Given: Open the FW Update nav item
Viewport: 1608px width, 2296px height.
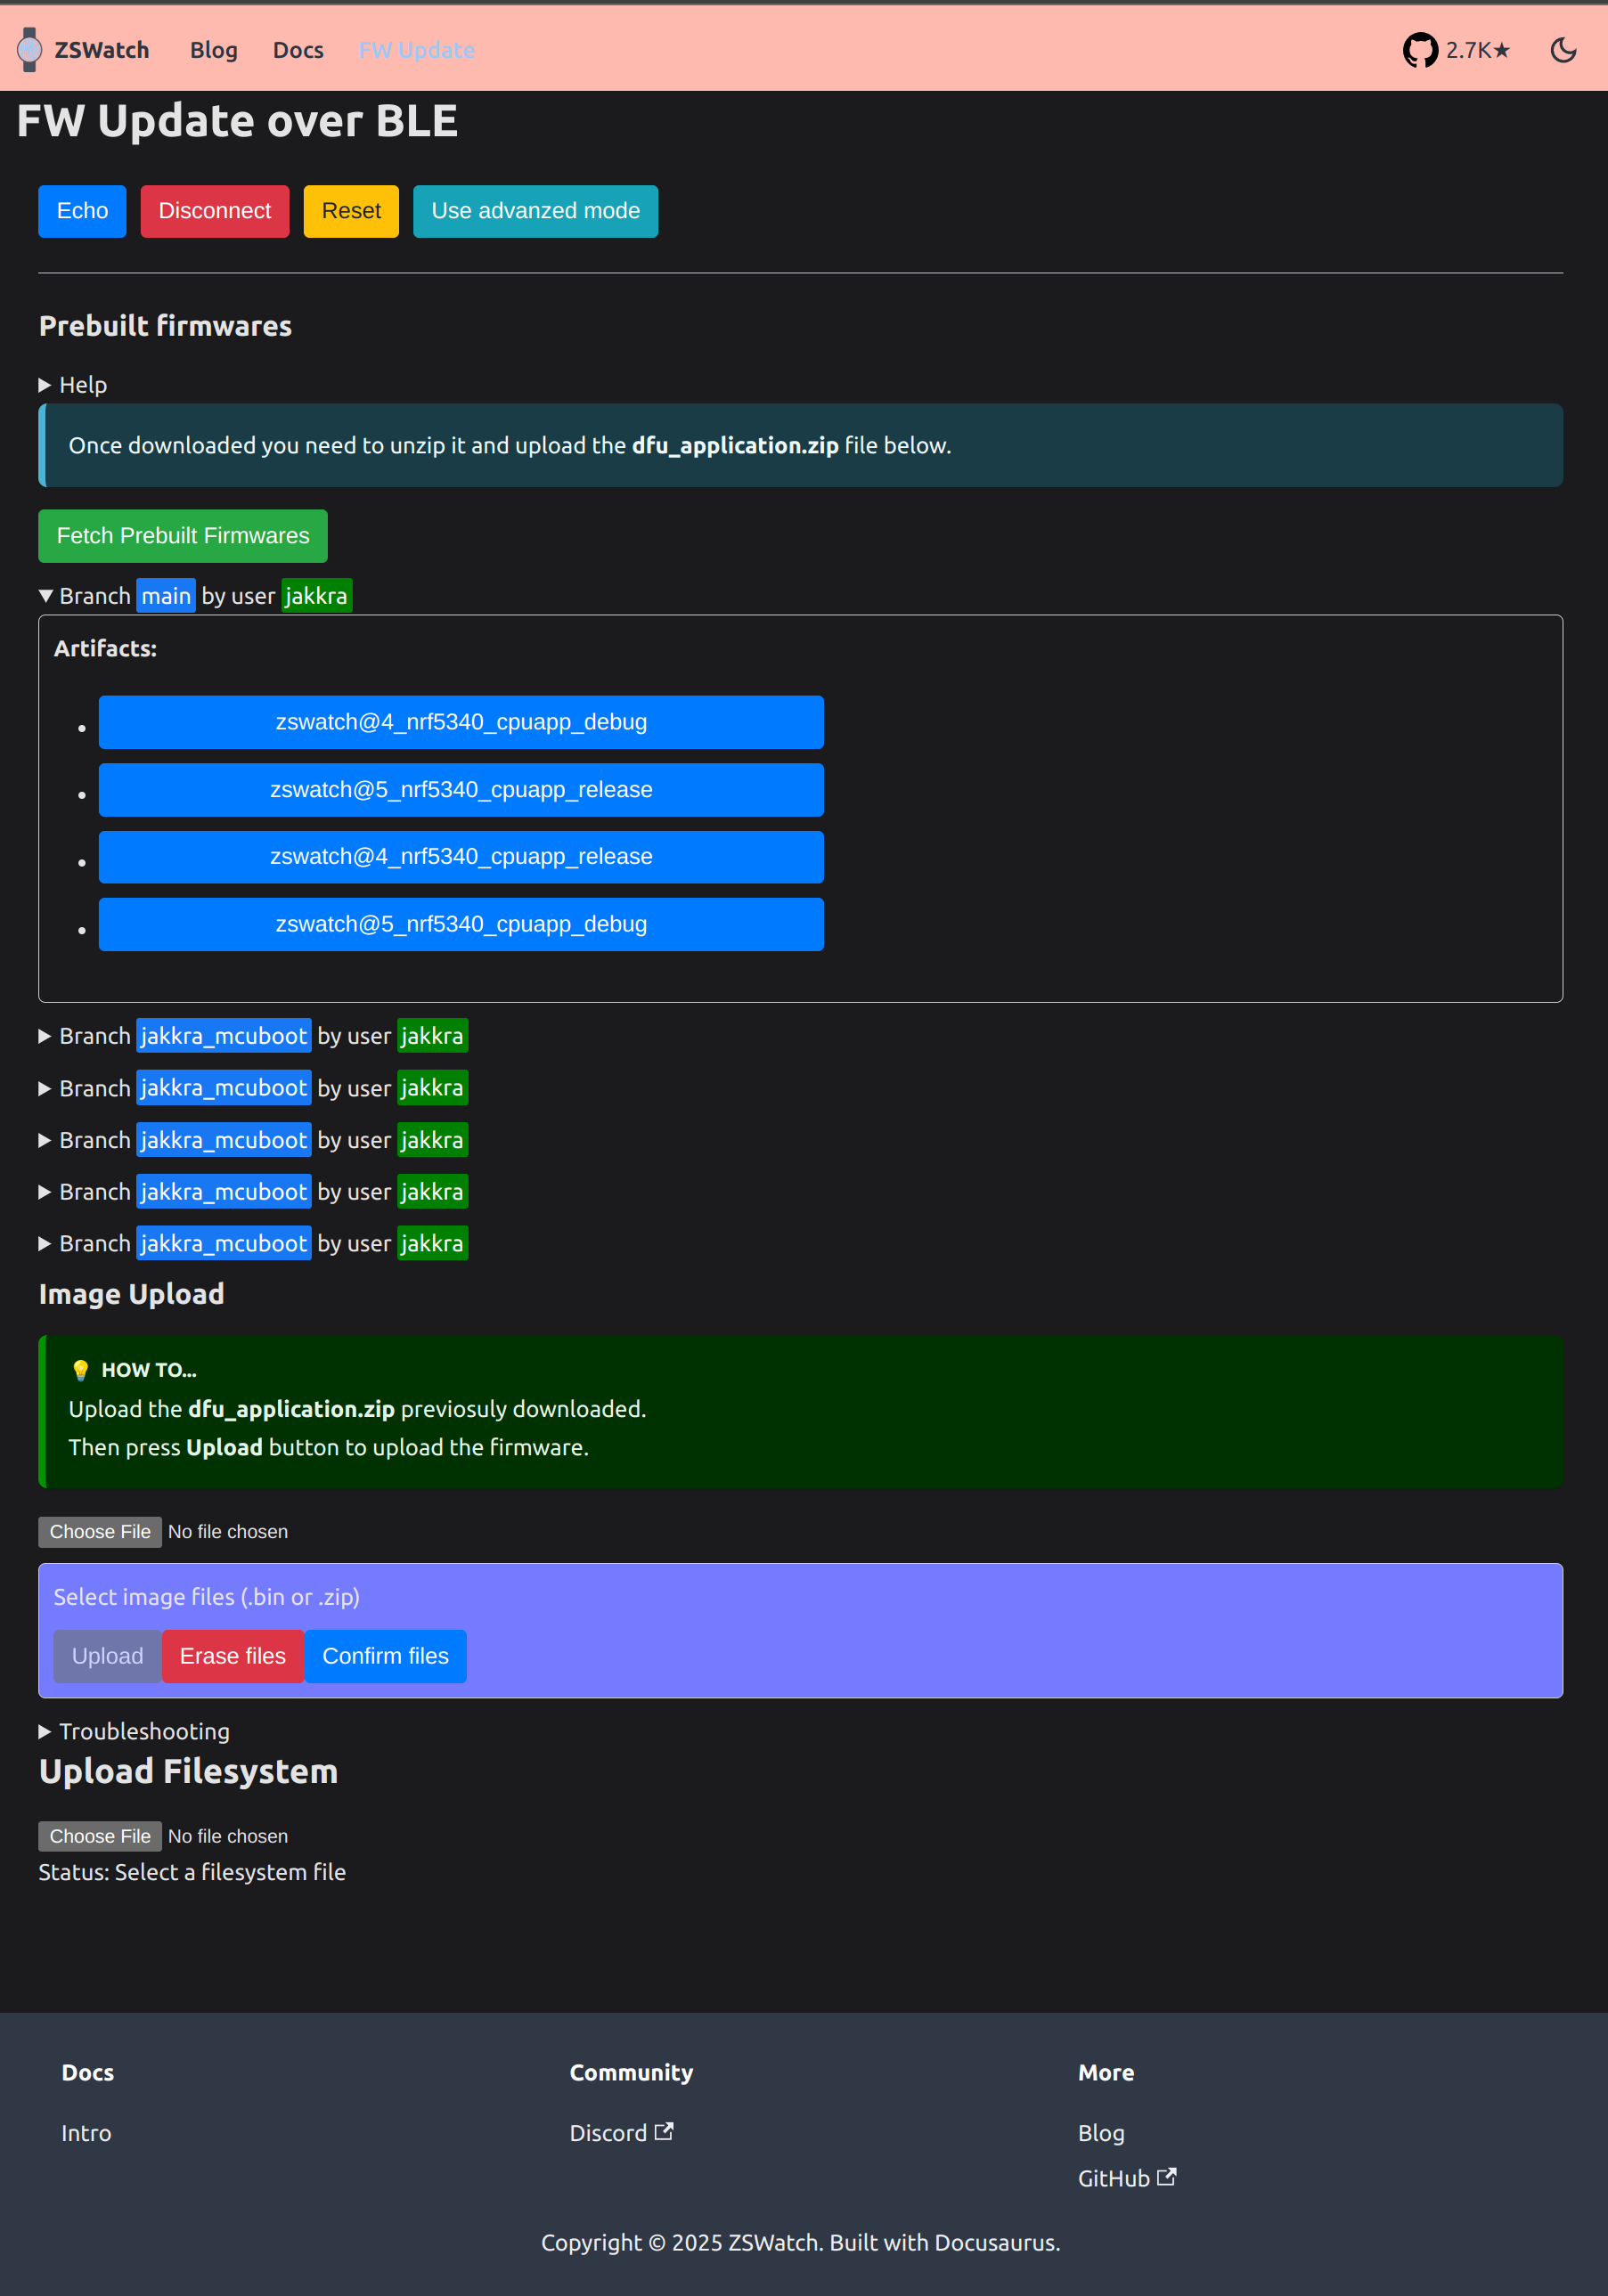Looking at the screenshot, I should click(x=417, y=50).
